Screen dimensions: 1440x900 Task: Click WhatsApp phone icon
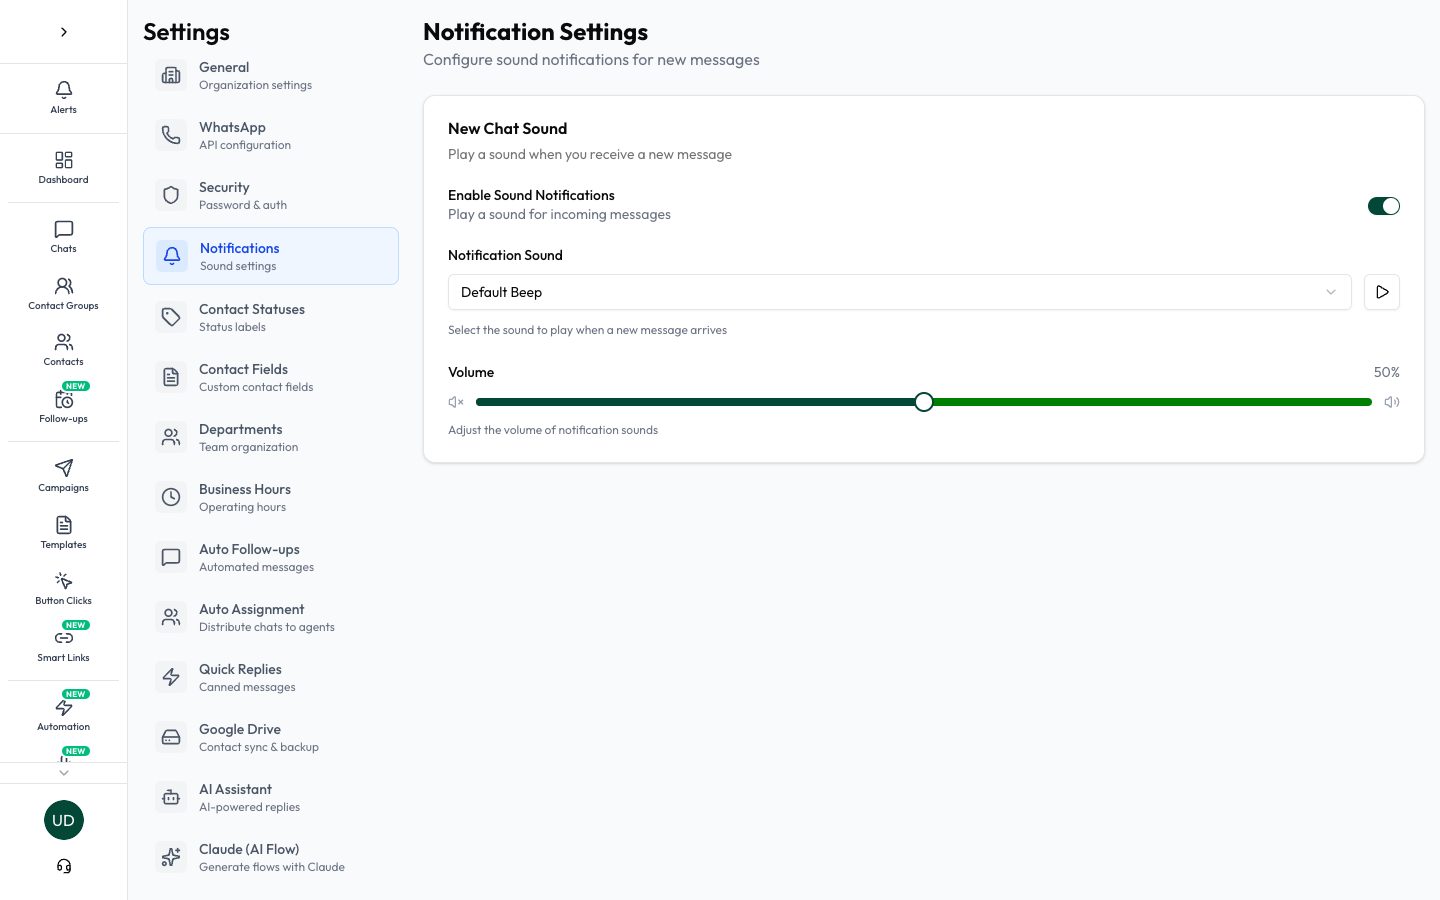tap(171, 135)
